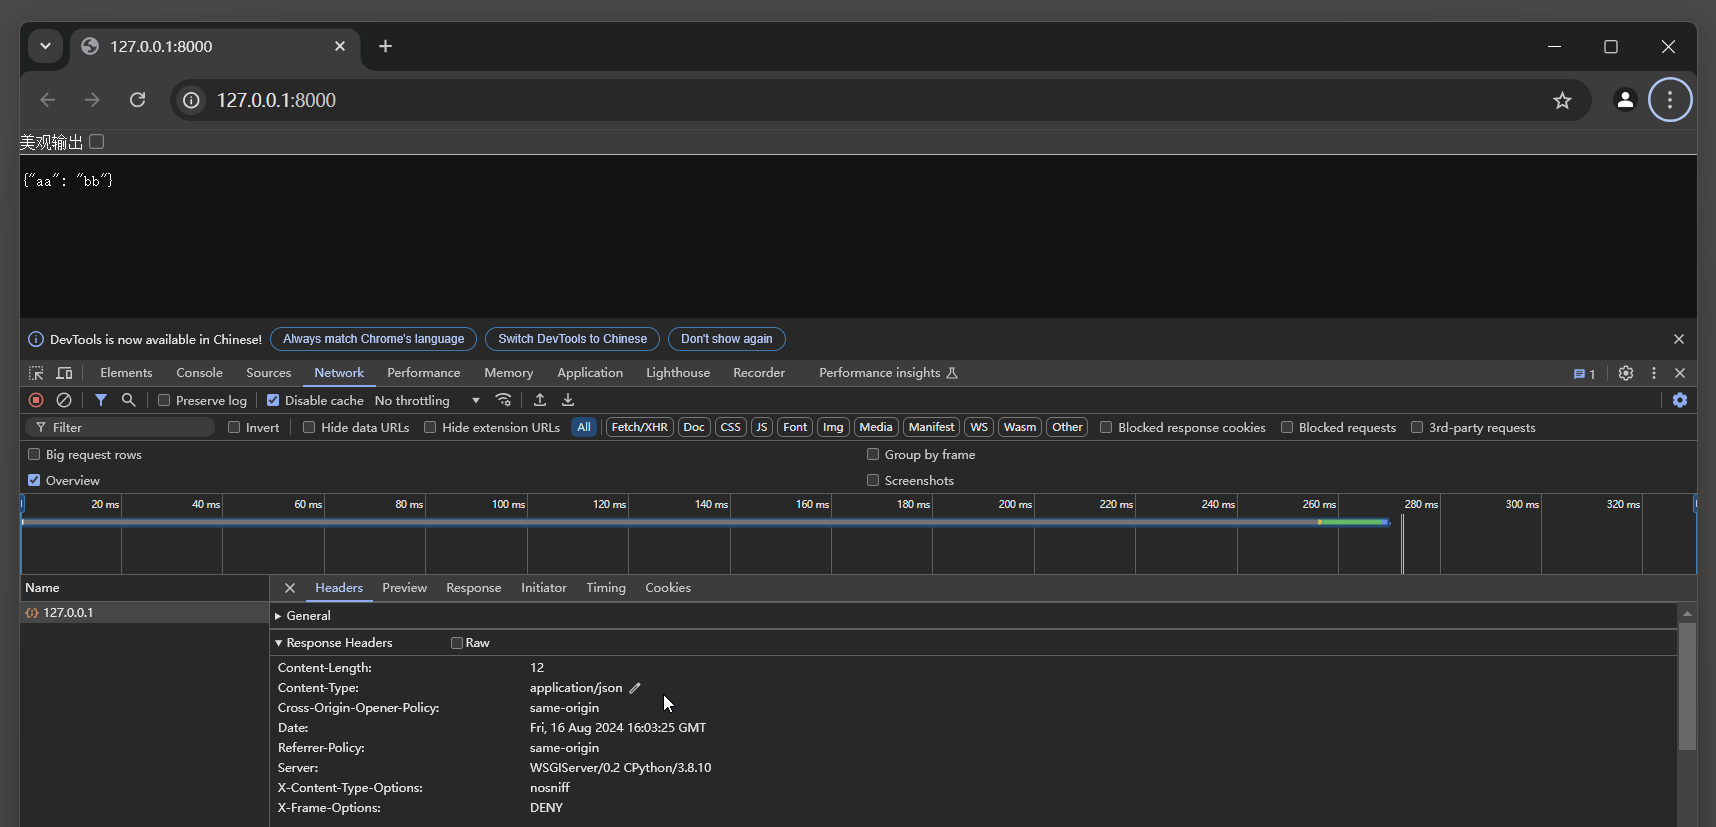Screen dimensions: 1716x827
Task: Enable Hide extension URLs
Action: (x=430, y=427)
